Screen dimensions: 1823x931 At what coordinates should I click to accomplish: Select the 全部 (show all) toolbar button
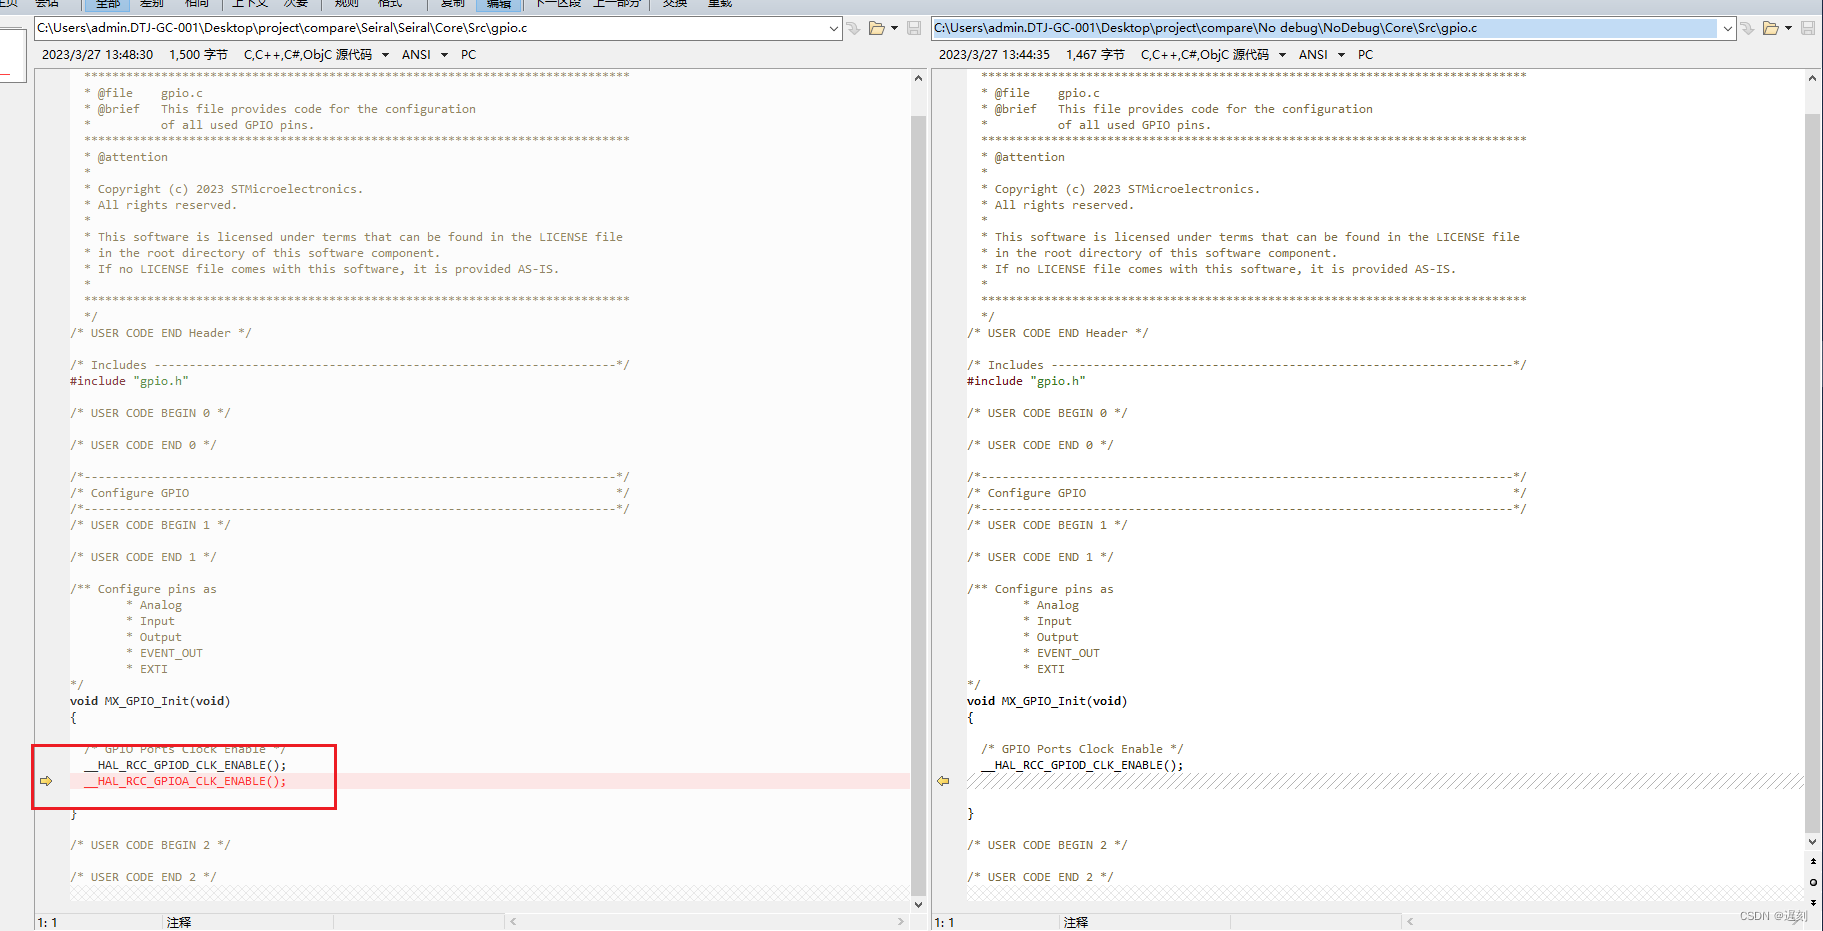tap(108, 4)
